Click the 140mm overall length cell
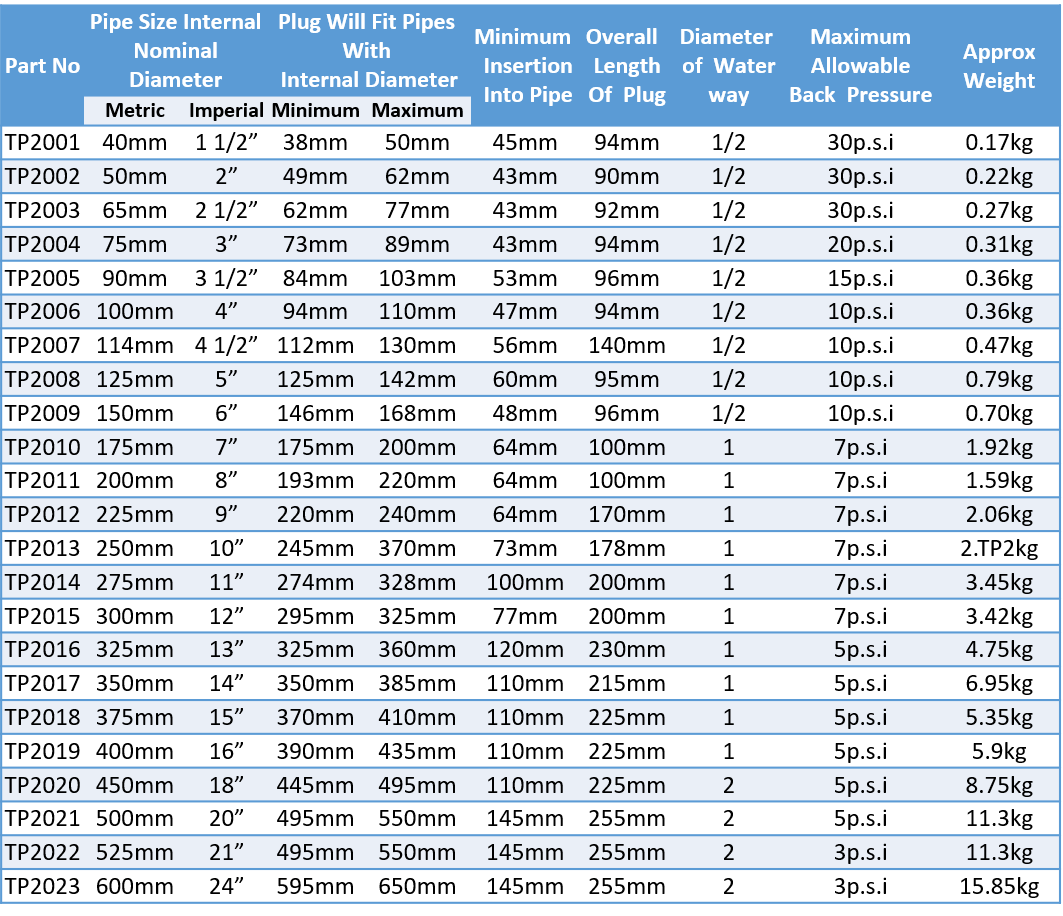Screen dimensions: 1063x916 point(626,345)
